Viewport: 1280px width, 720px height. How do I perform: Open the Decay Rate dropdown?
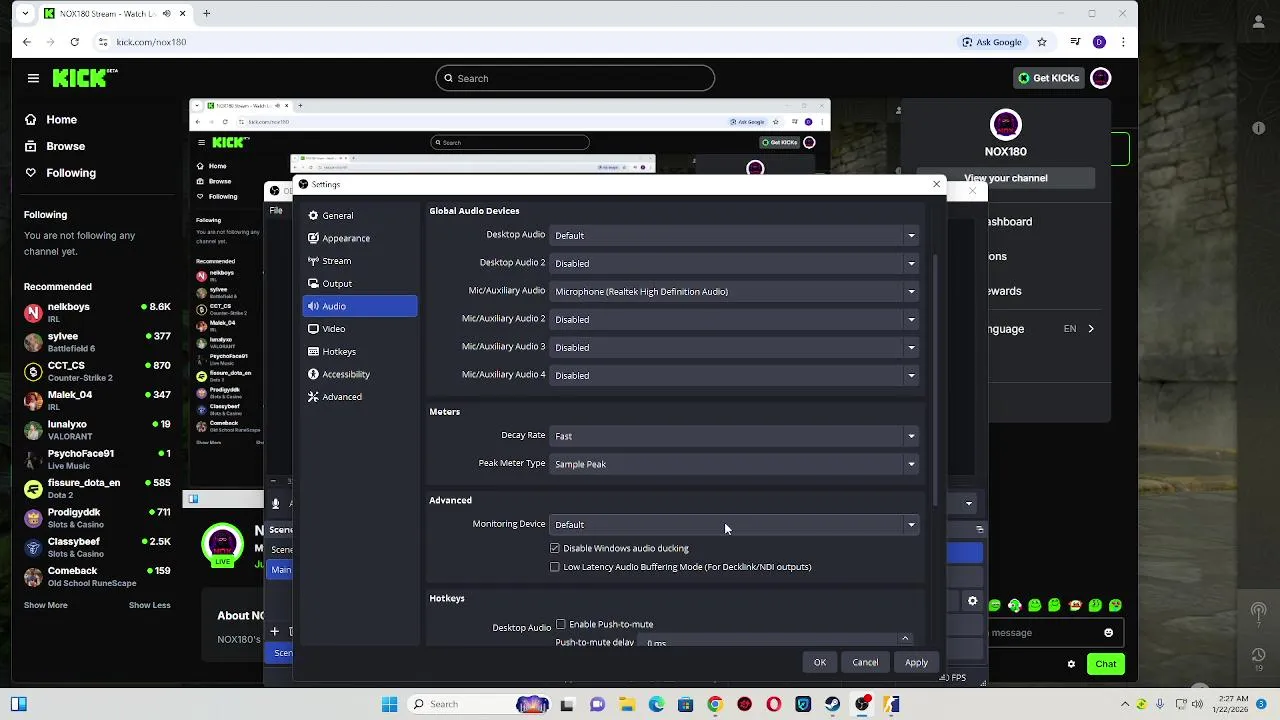[x=734, y=436]
